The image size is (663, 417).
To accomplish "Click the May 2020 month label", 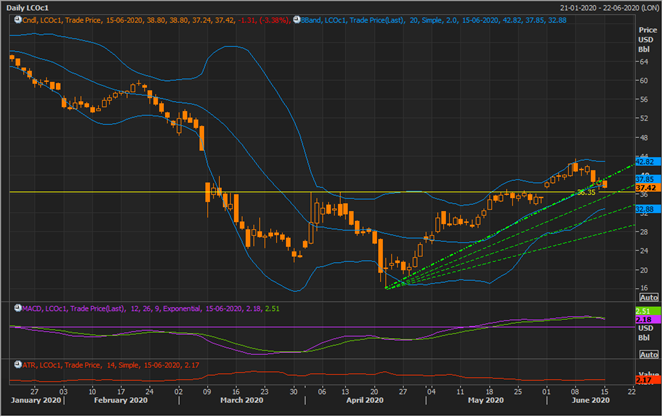I will coord(486,400).
